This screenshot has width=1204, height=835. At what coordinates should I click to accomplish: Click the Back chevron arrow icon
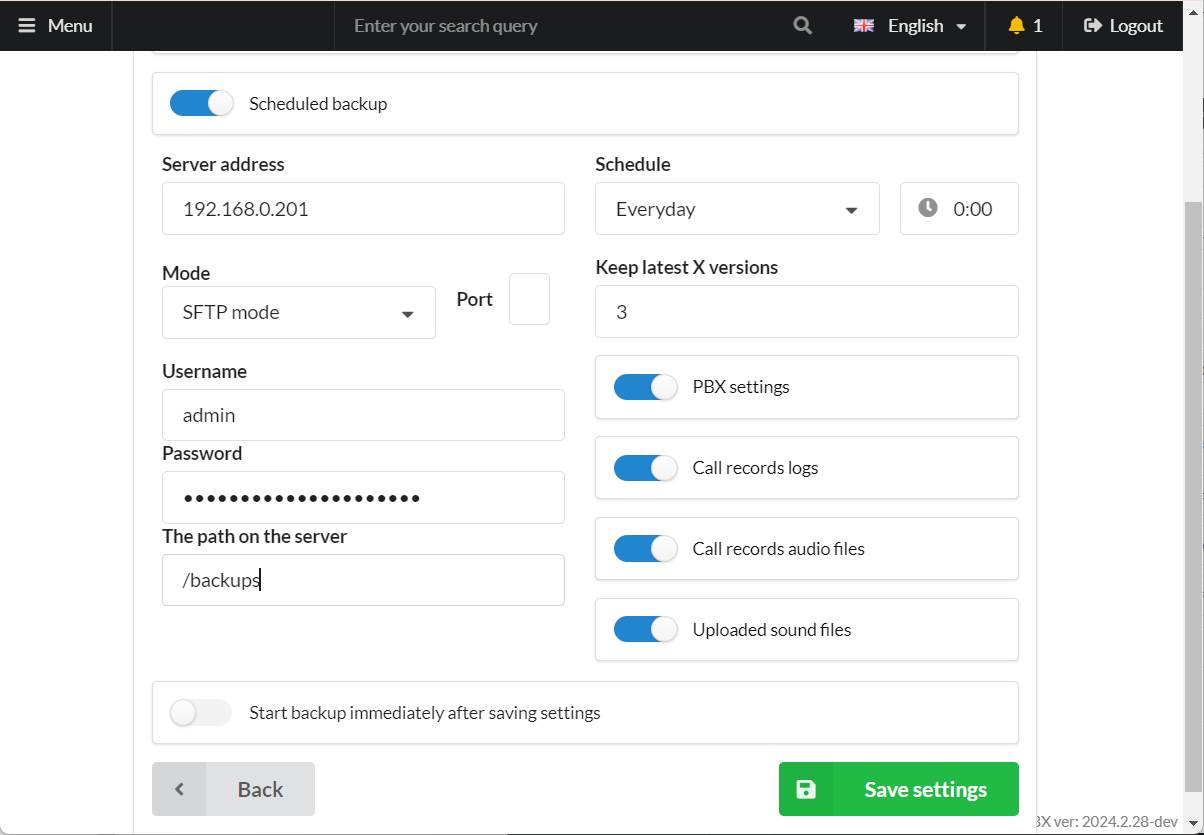180,789
